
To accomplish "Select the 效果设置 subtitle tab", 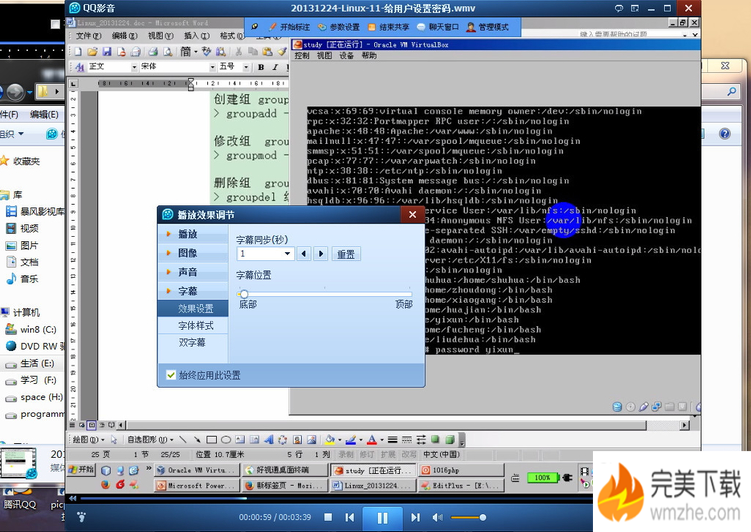I will 193,308.
